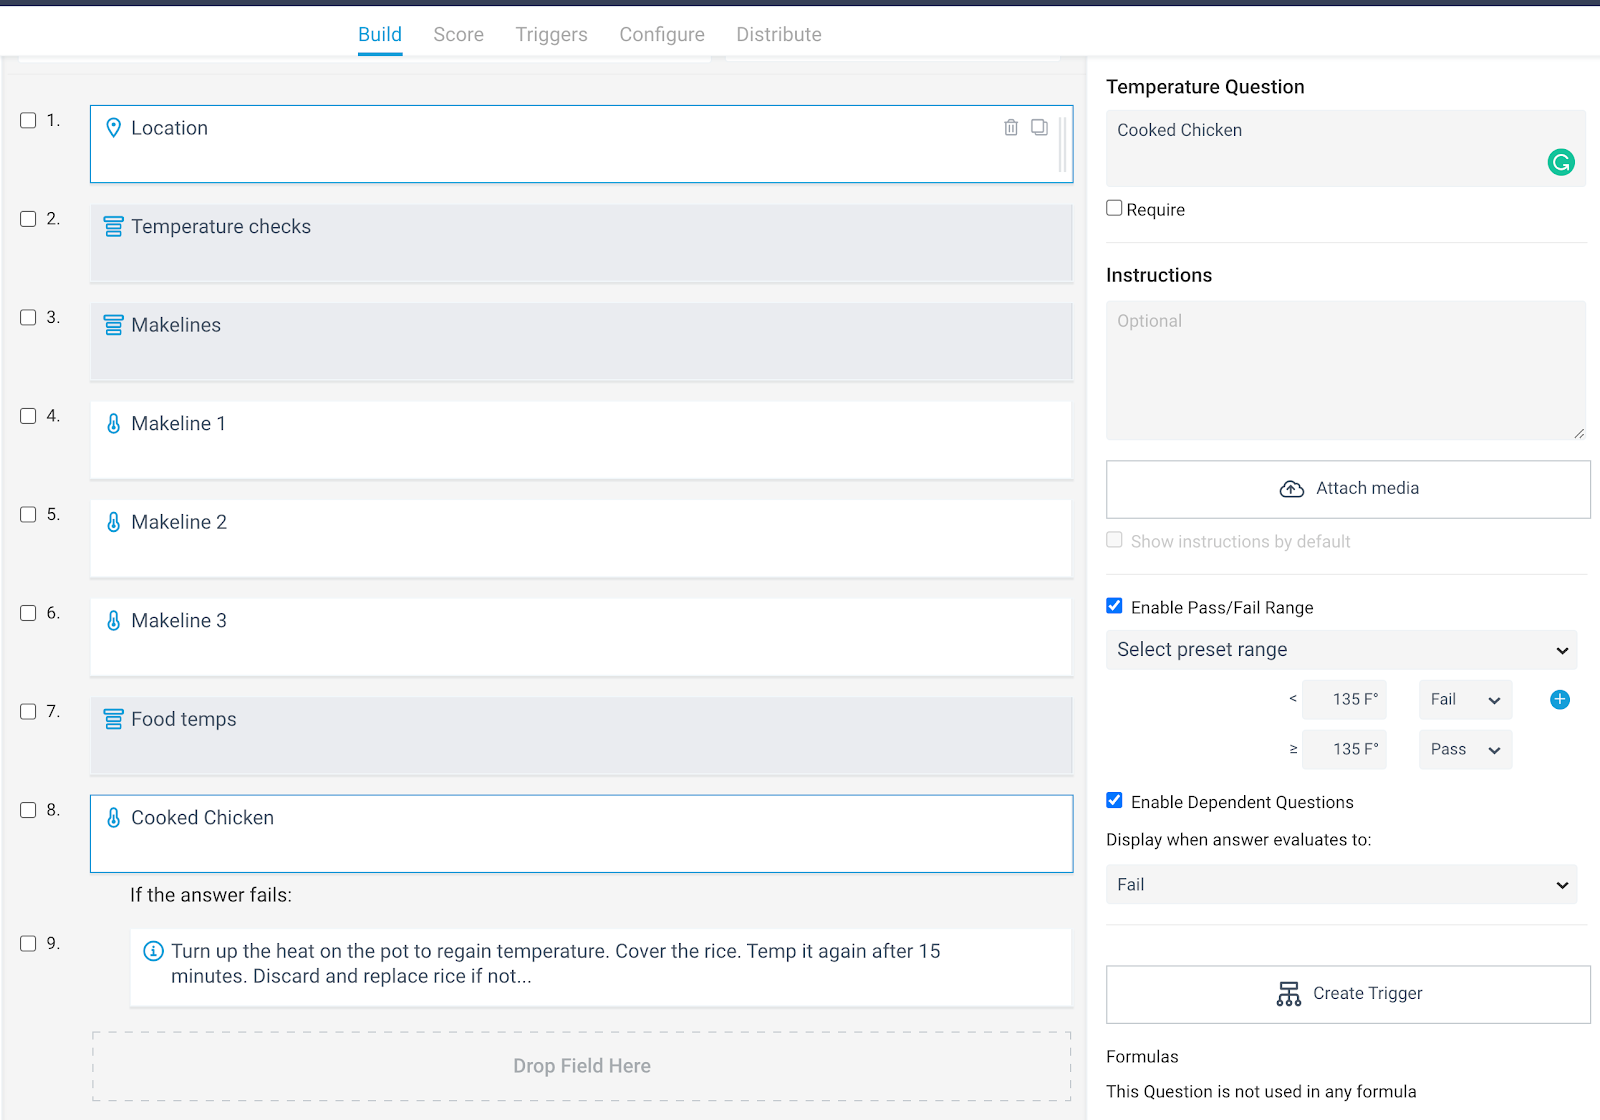Click the trigger diagram icon in Create Trigger
Viewport: 1600px width, 1120px height.
[x=1289, y=994]
